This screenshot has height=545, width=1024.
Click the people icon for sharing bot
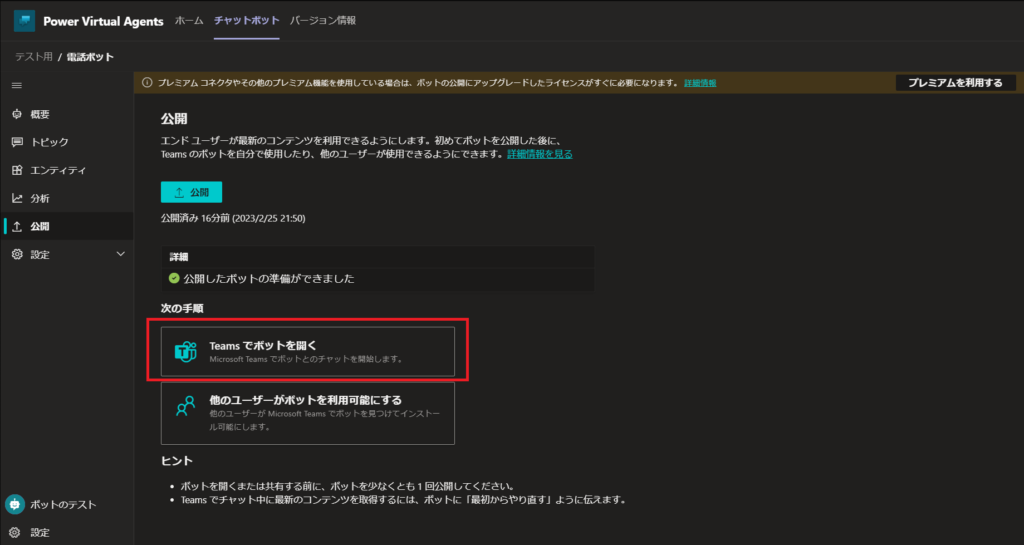(x=185, y=406)
